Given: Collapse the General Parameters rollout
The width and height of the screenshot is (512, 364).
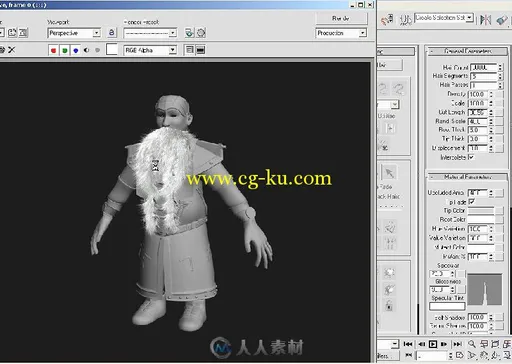Looking at the screenshot, I should tap(467, 51).
